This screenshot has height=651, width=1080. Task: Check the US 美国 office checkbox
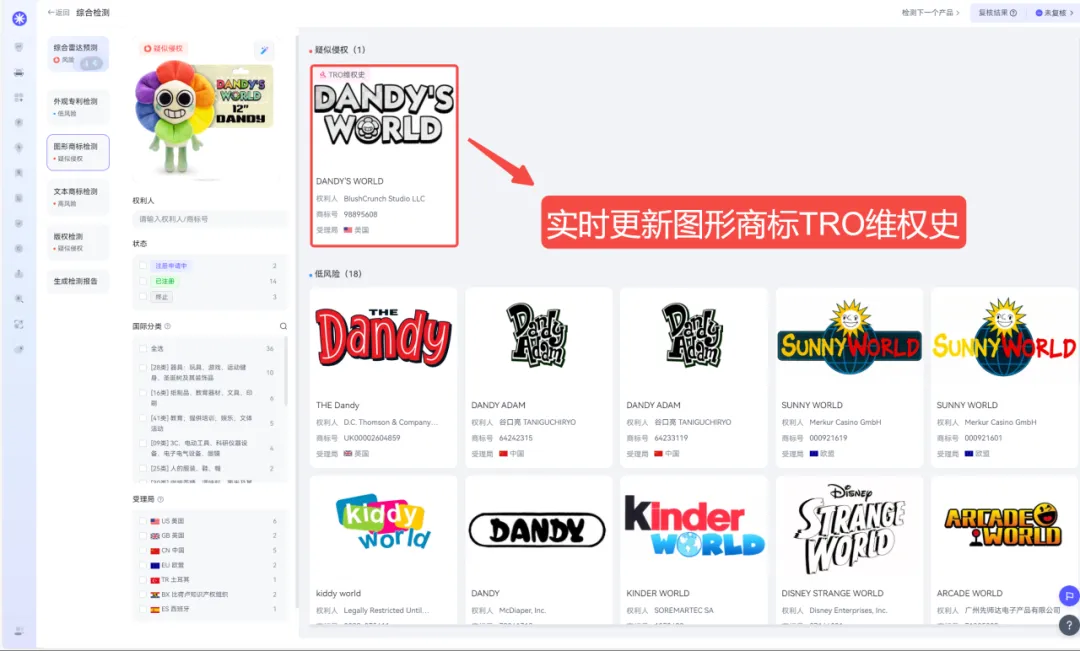tap(143, 521)
